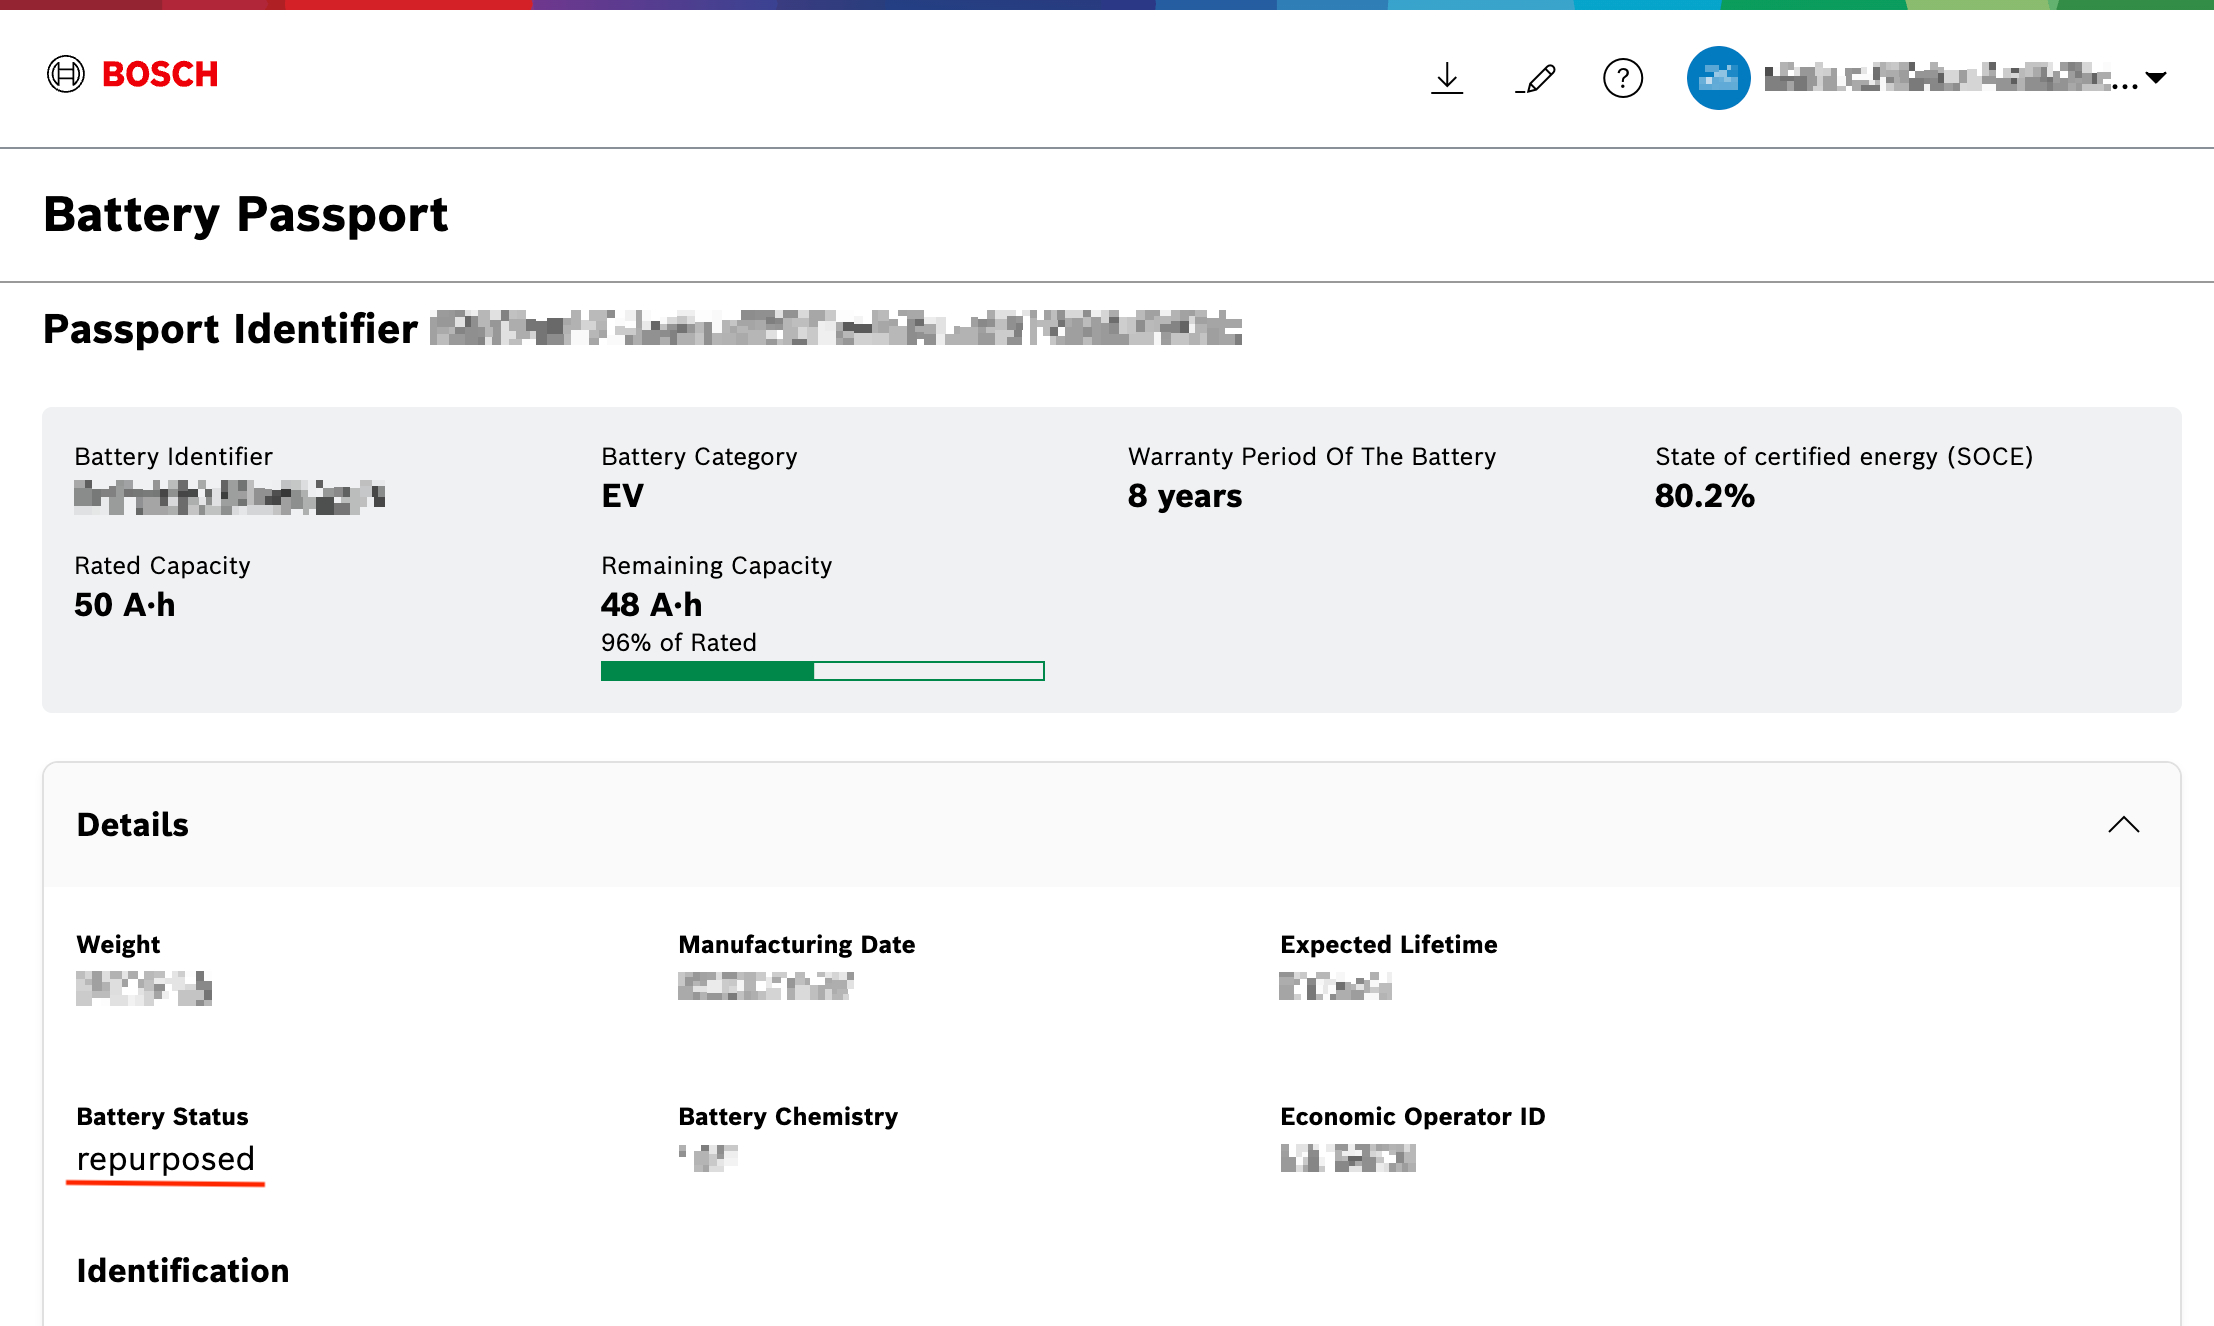Click the 80.2% SOCE value
Screen dimensions: 2214x1326
[x=1704, y=496]
